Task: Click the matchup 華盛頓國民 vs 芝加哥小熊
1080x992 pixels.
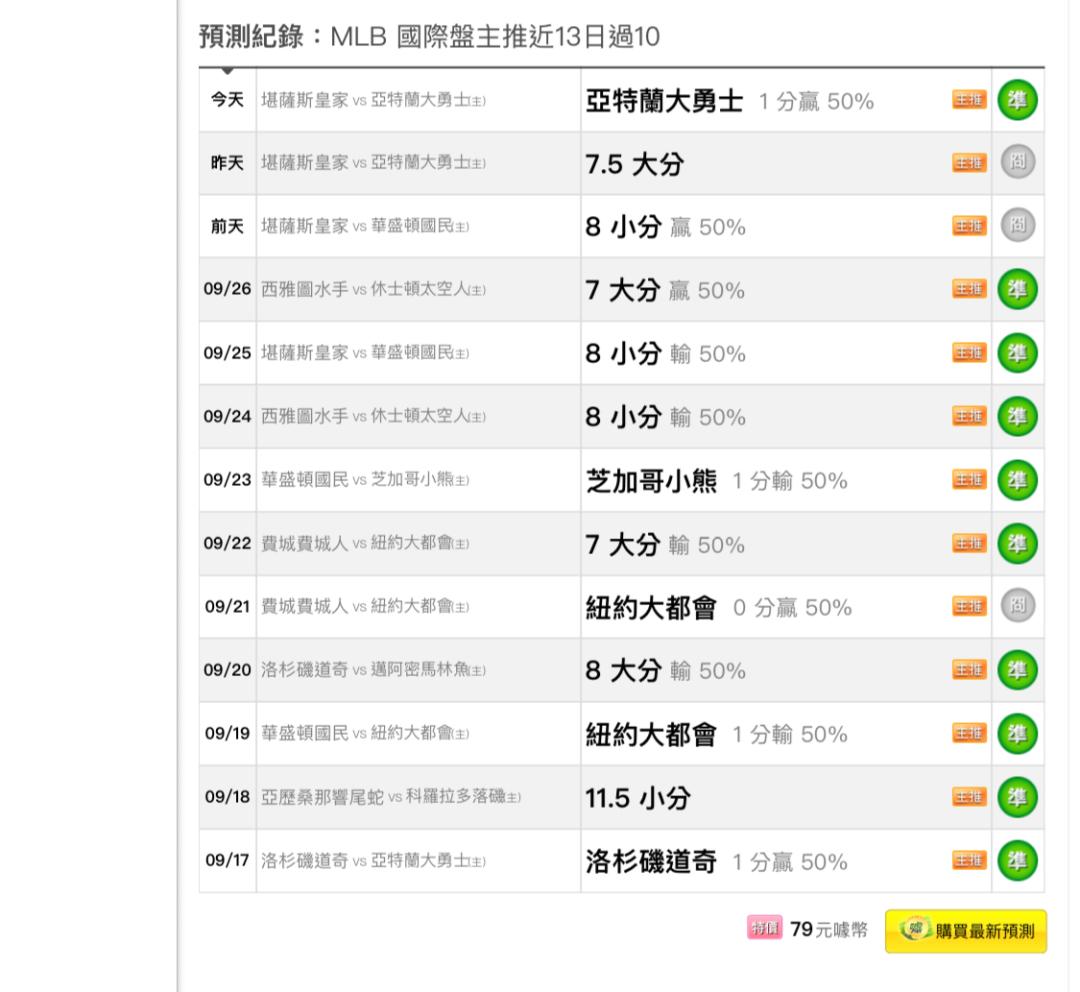Action: 365,479
